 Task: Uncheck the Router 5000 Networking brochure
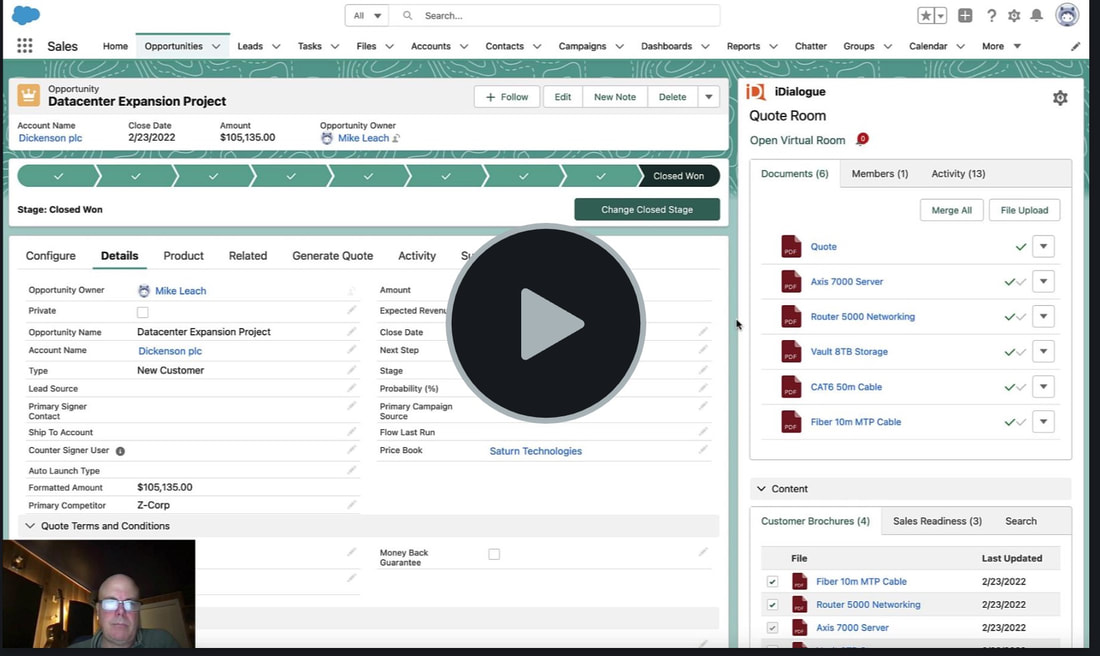pyautogui.click(x=772, y=605)
